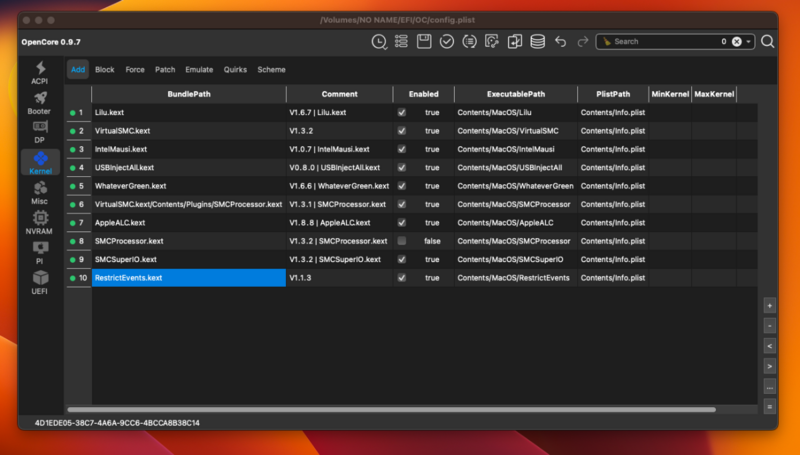This screenshot has height=455, width=800.
Task: Enable the unchecked SMCProcessor.kext row 8
Action: pyautogui.click(x=402, y=241)
